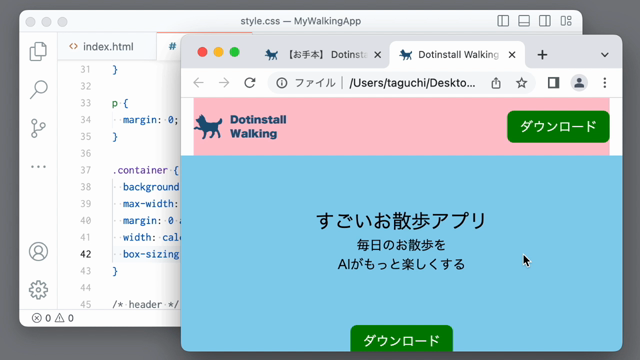Open Customize Layout icon in VS Code
640x360 pixels.
click(566, 21)
